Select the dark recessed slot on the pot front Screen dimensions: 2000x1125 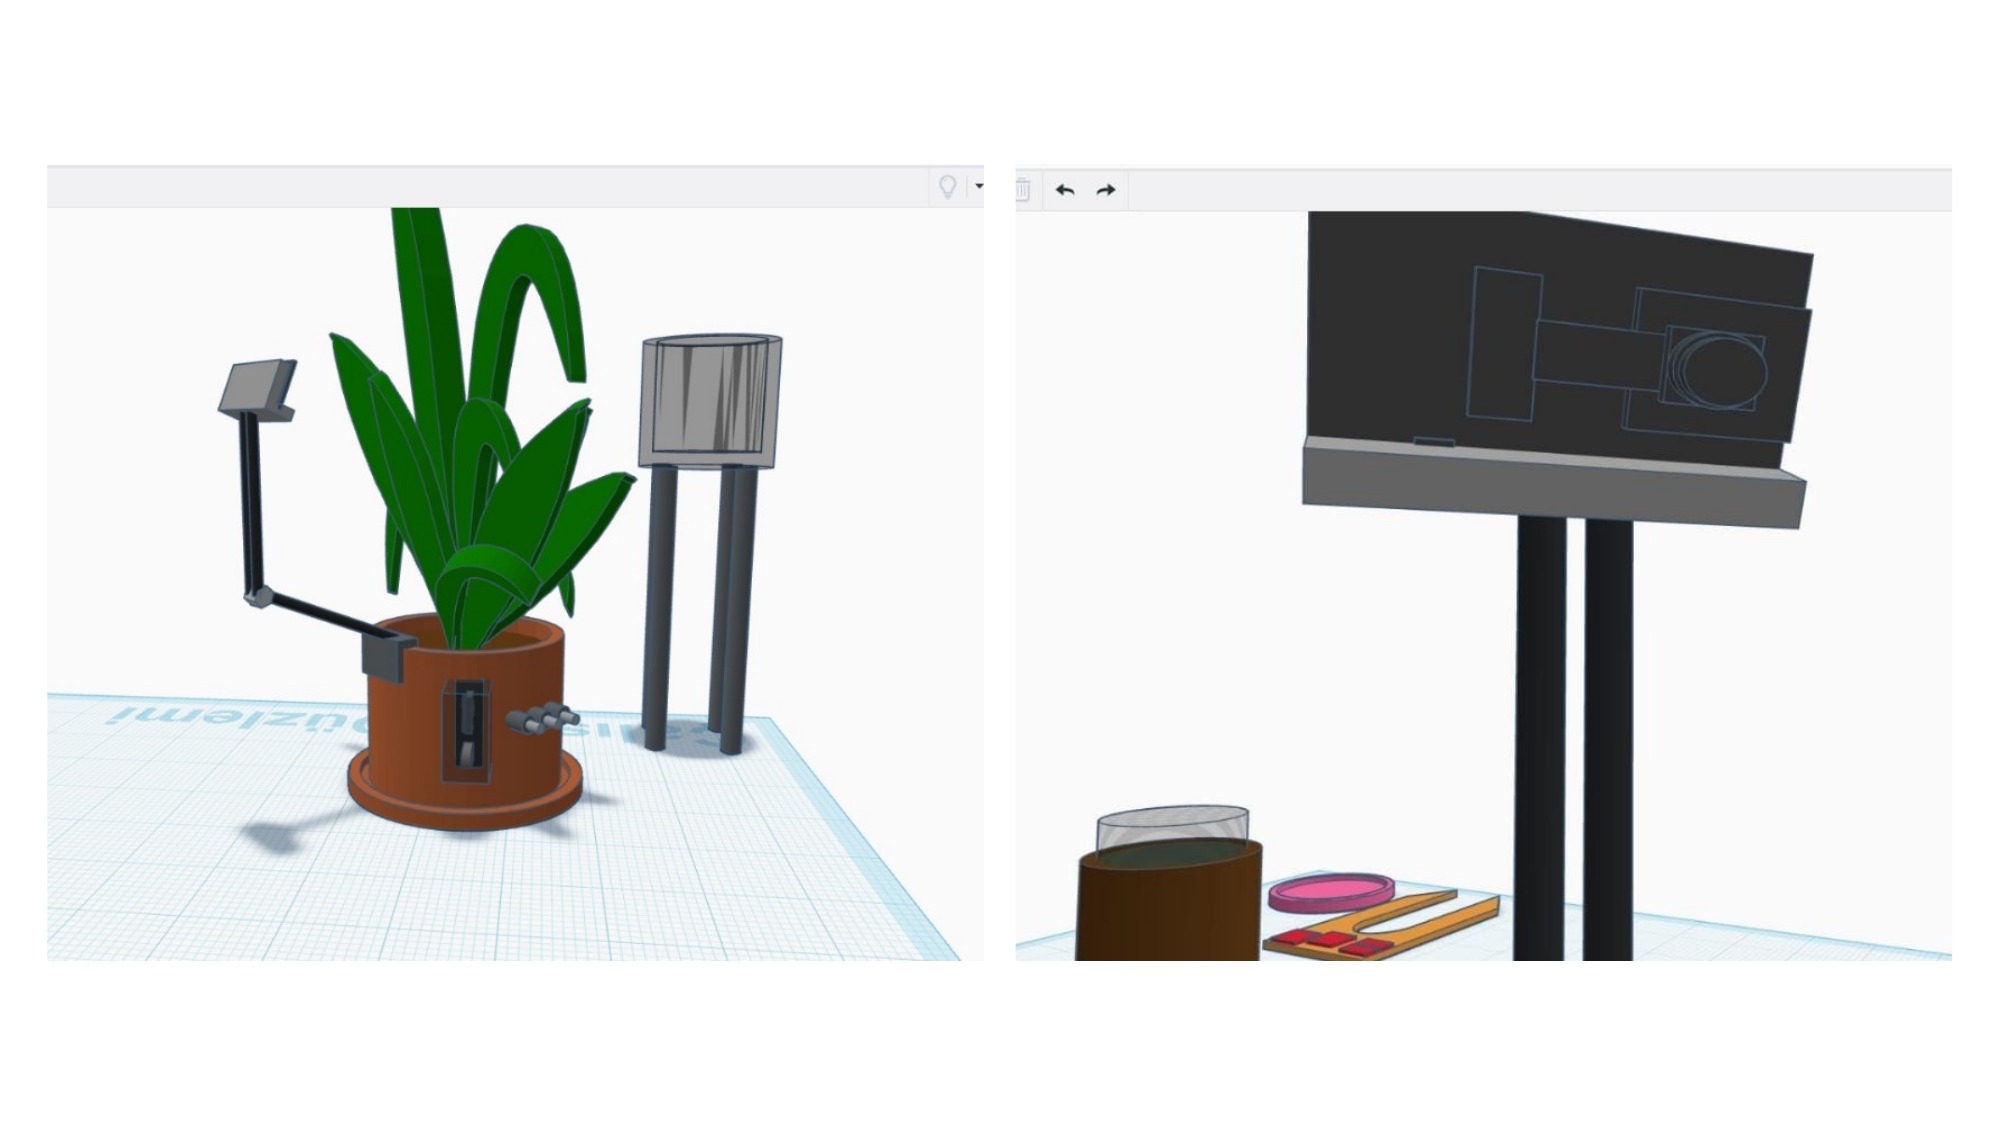pyautogui.click(x=467, y=730)
